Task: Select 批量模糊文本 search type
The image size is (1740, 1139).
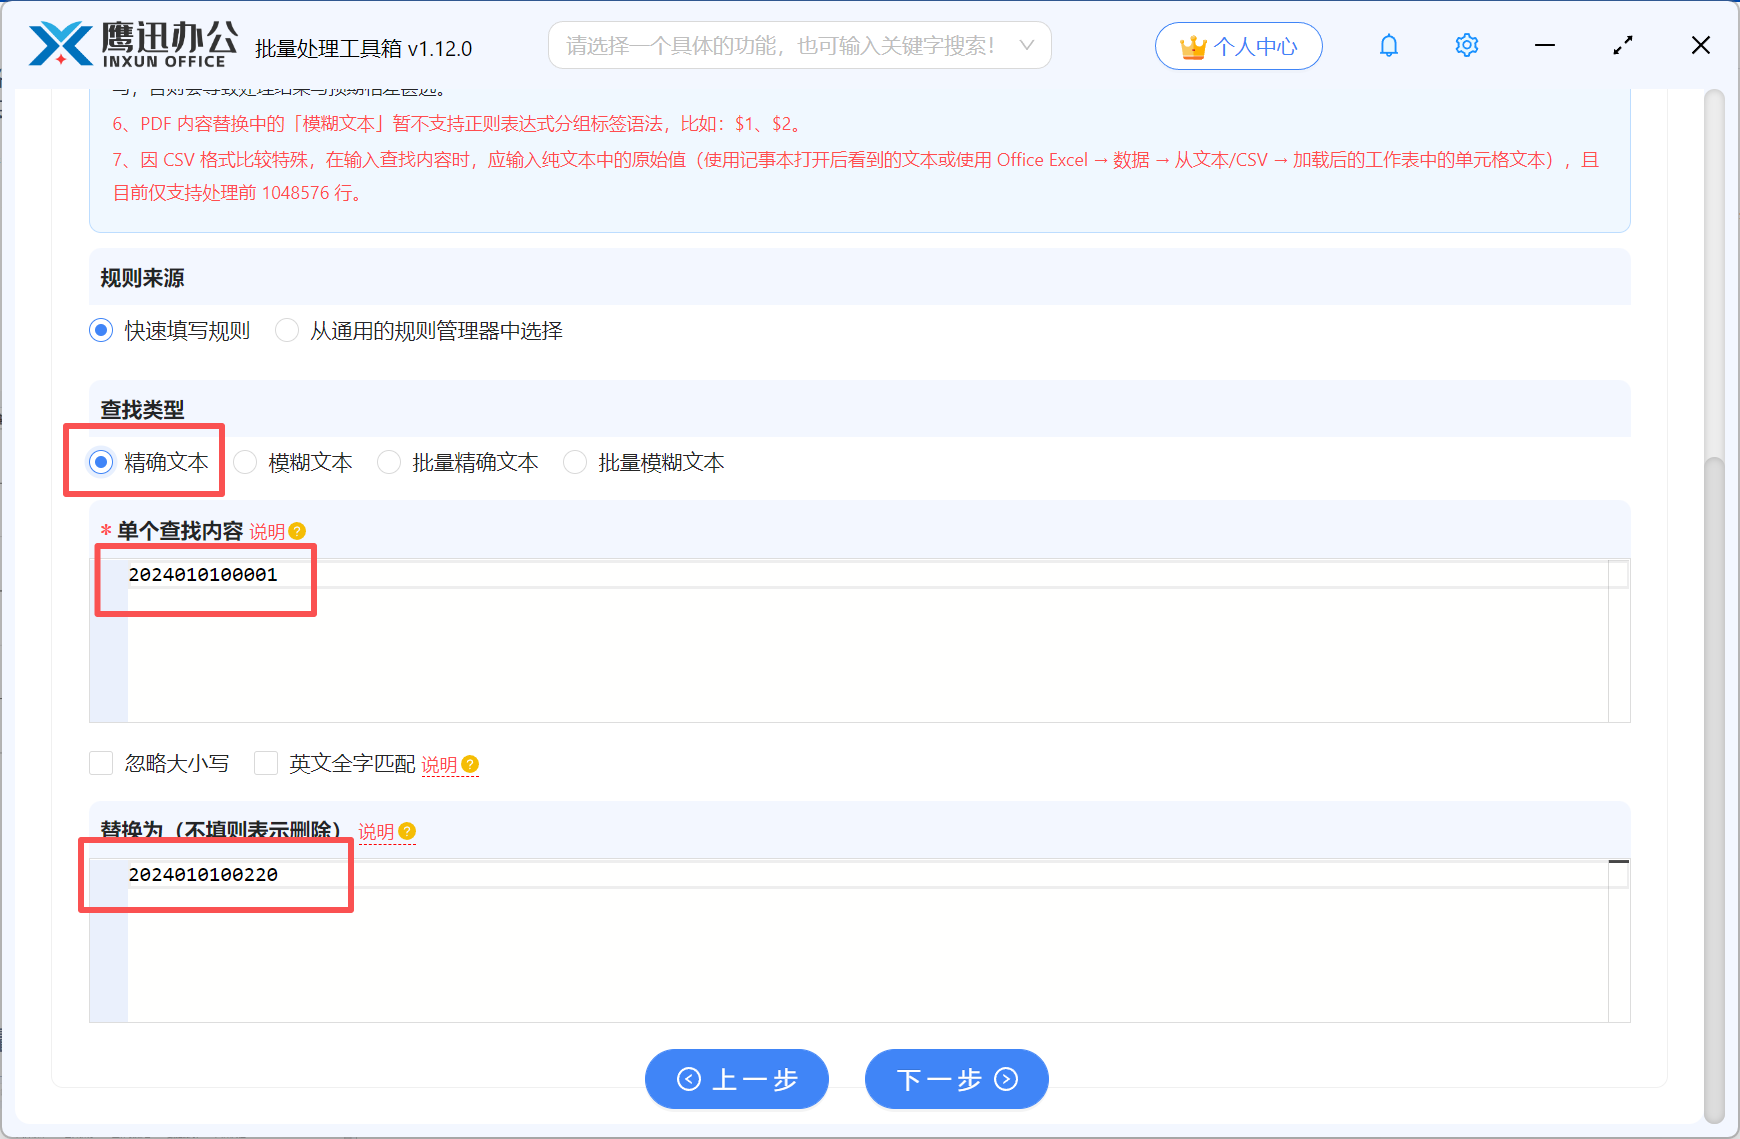Action: tap(575, 462)
